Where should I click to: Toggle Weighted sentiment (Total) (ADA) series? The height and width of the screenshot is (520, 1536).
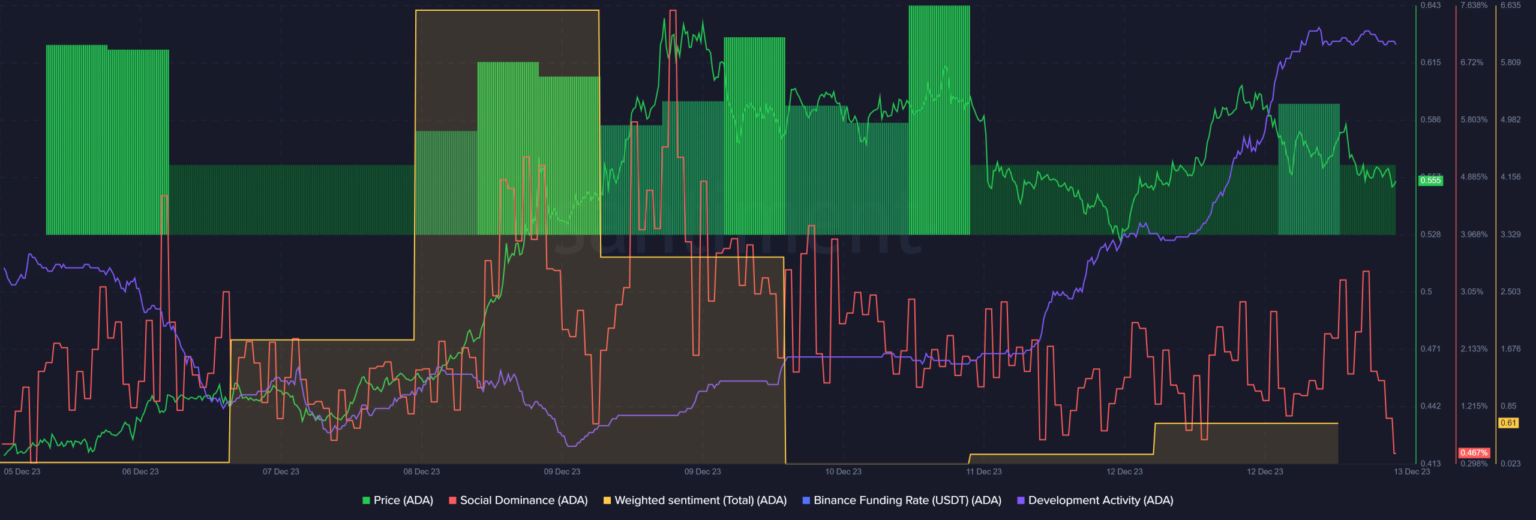701,500
